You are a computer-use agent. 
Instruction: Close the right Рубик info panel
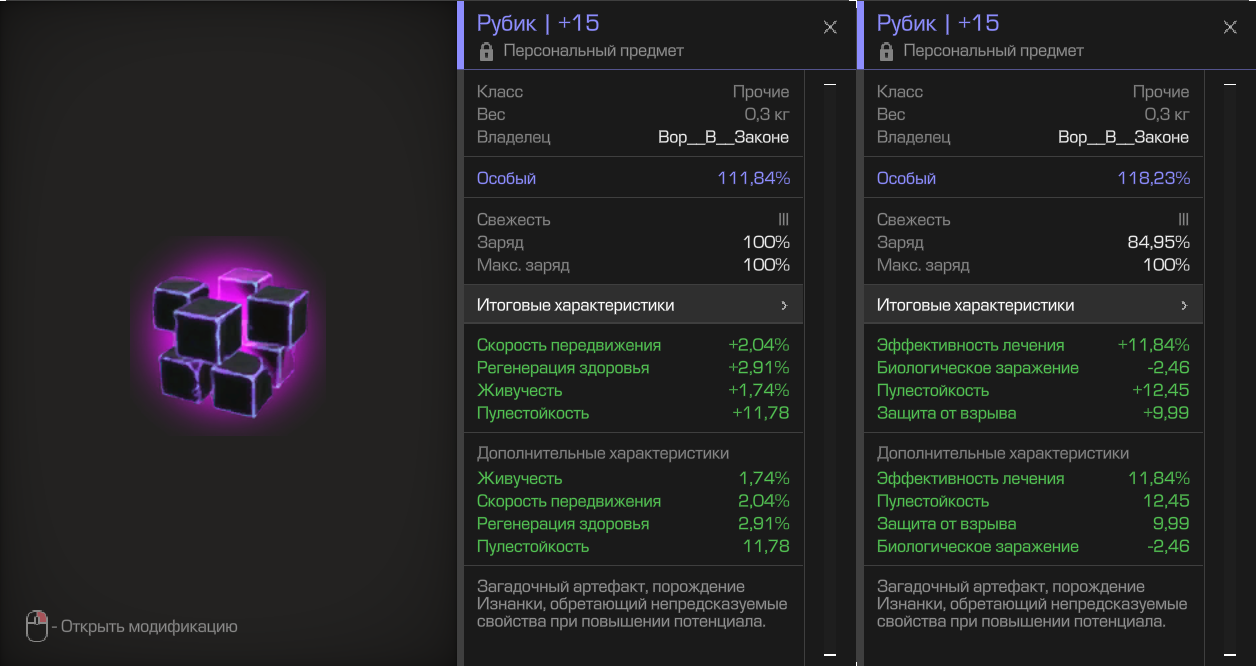pos(1230,27)
